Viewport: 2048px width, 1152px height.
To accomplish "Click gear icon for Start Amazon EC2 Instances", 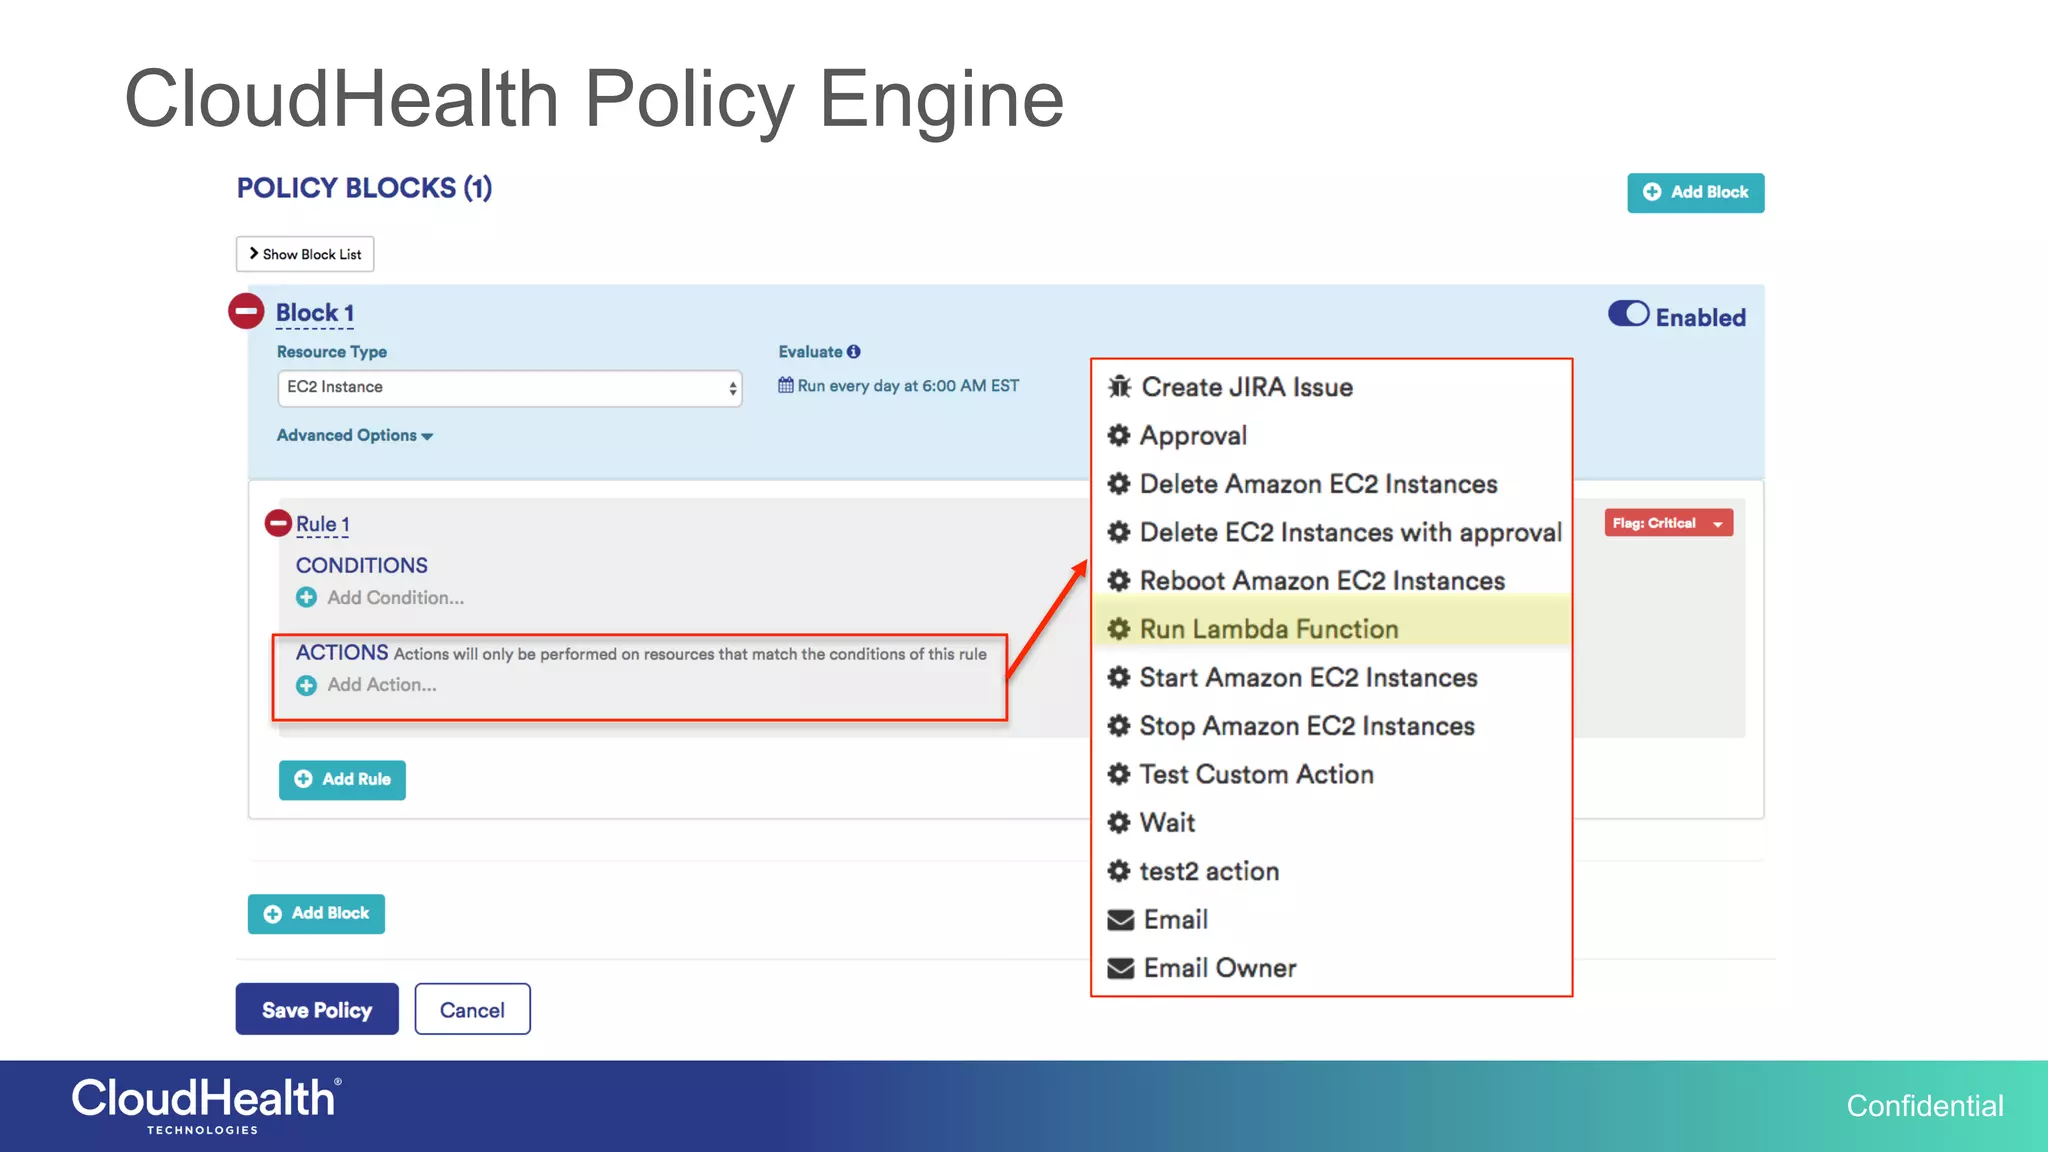I will click(x=1119, y=677).
